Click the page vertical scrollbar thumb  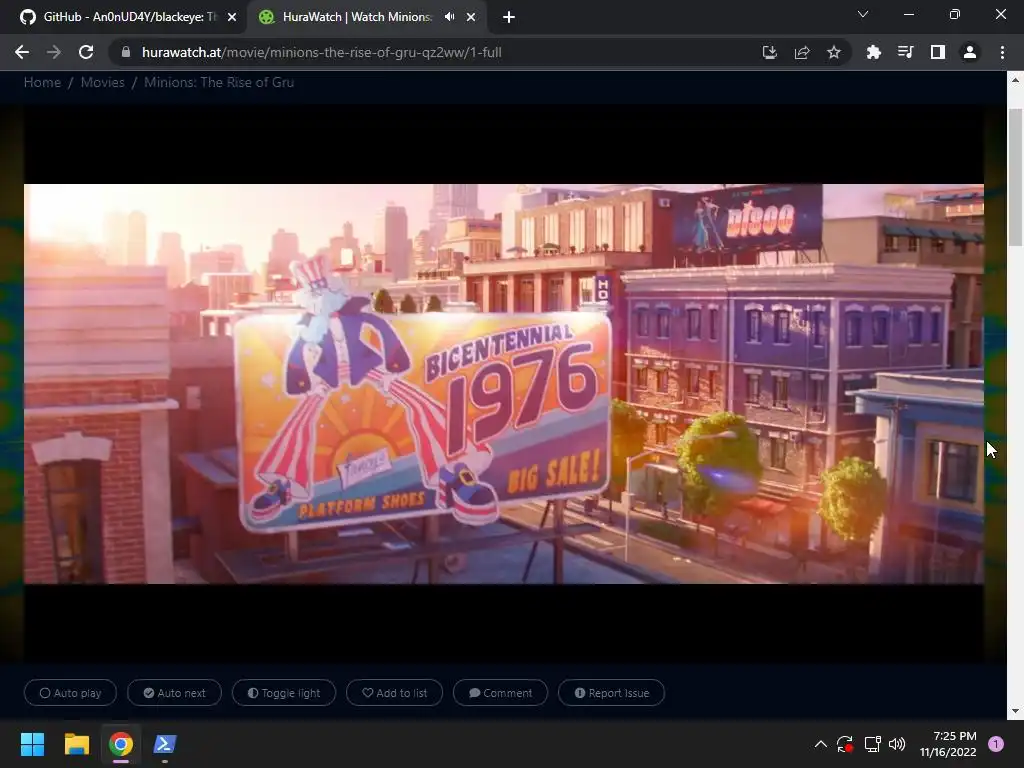[1015, 178]
